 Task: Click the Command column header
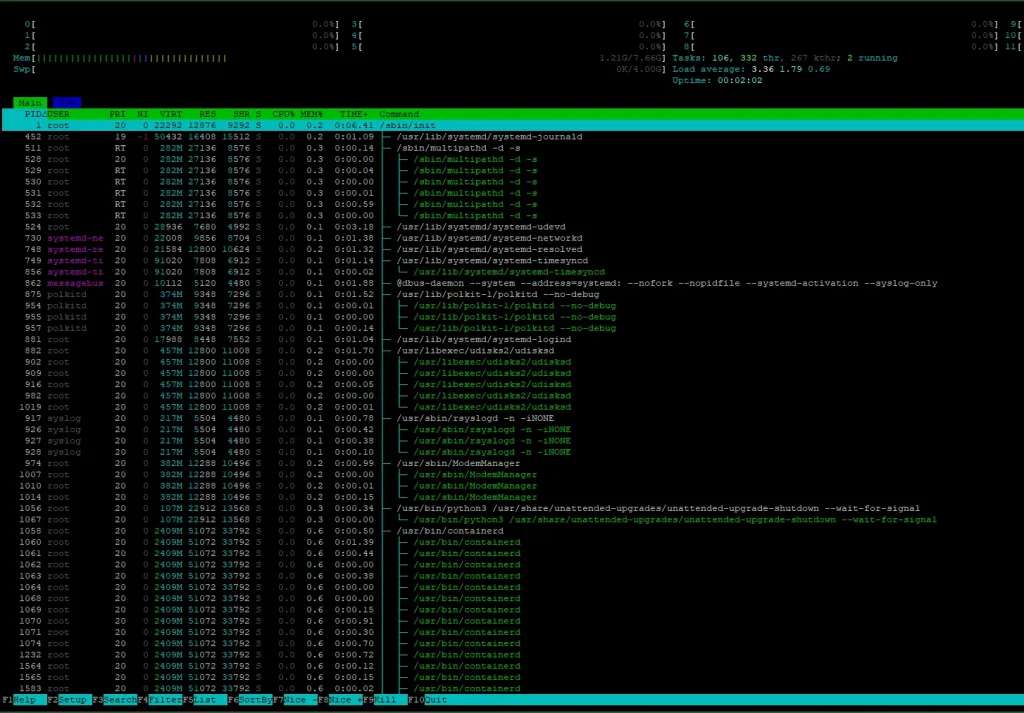click(x=399, y=114)
